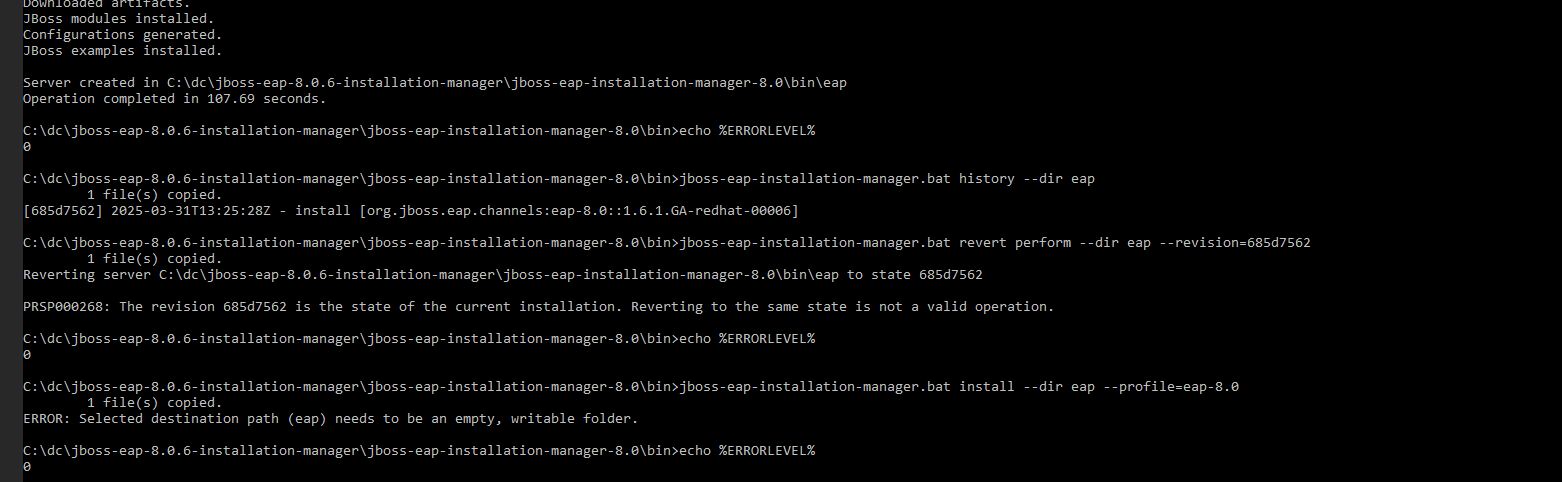Click the "Configurations generated." output line
The width and height of the screenshot is (1562, 482).
click(x=122, y=35)
